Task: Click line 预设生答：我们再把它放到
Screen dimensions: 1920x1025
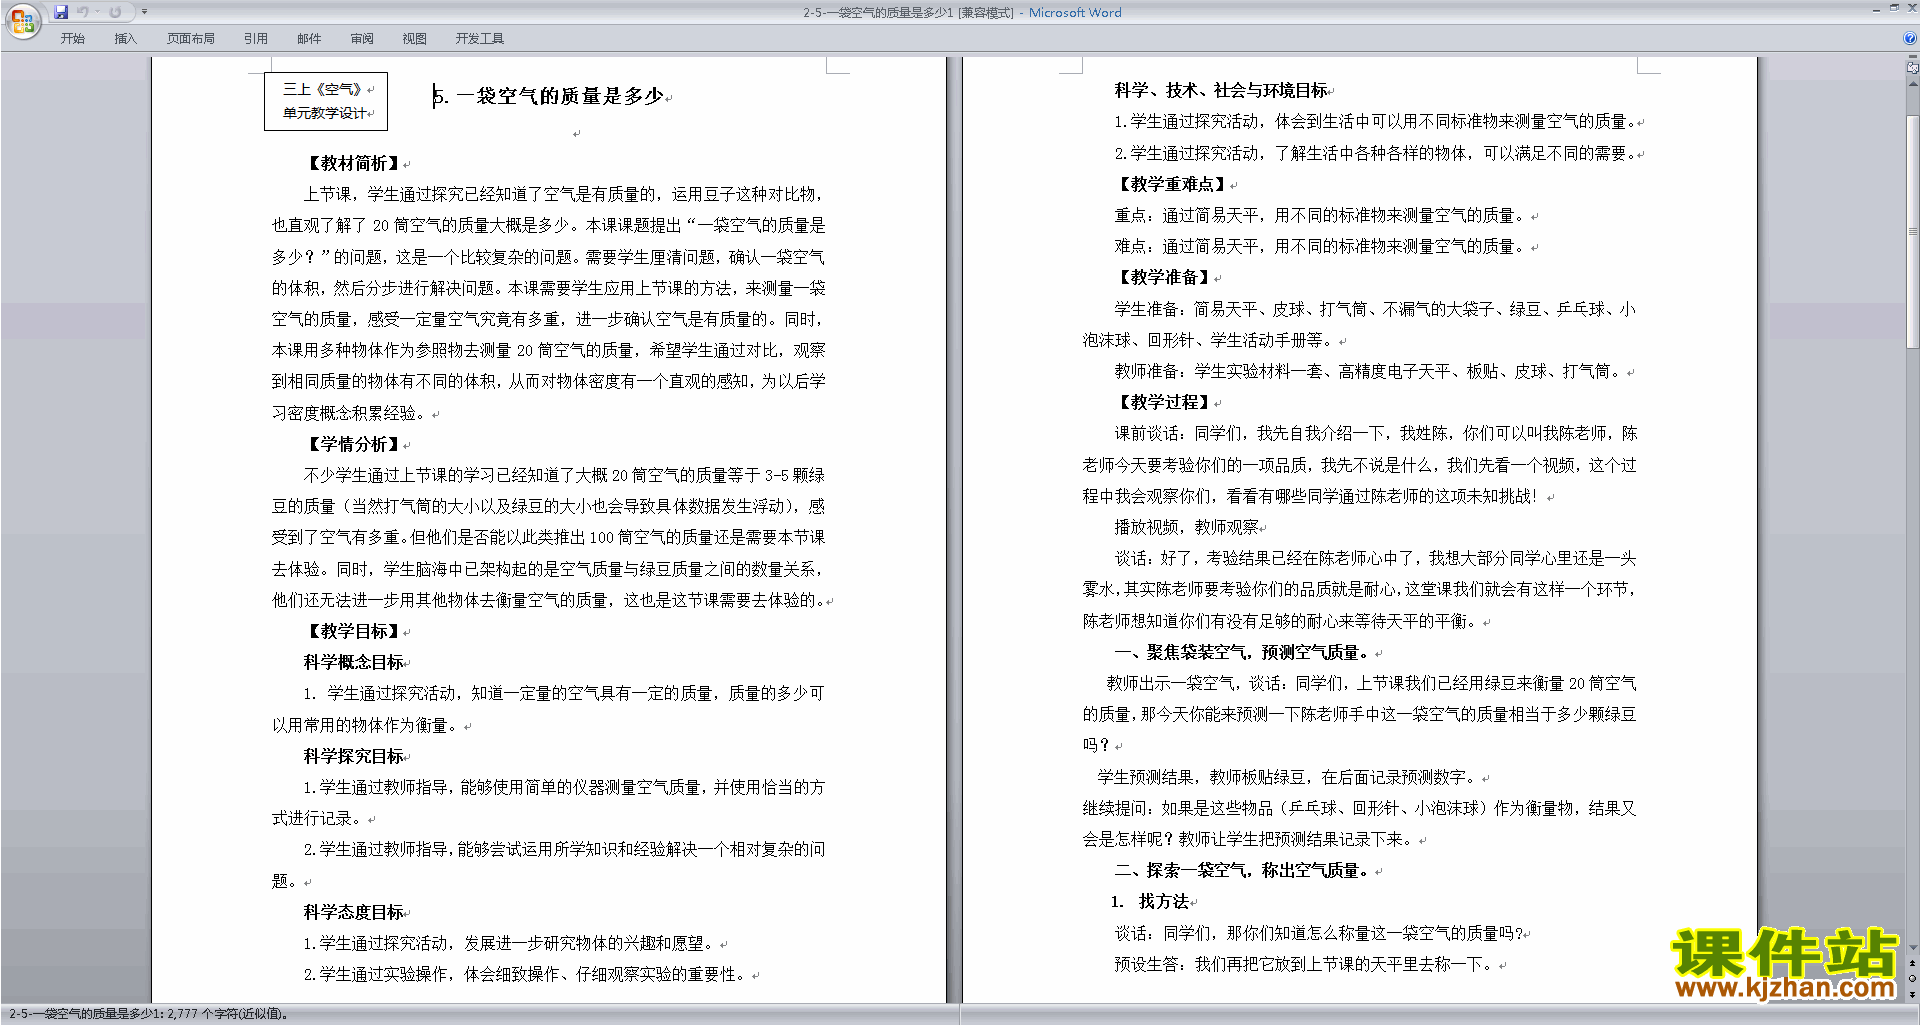Action: tap(1306, 964)
